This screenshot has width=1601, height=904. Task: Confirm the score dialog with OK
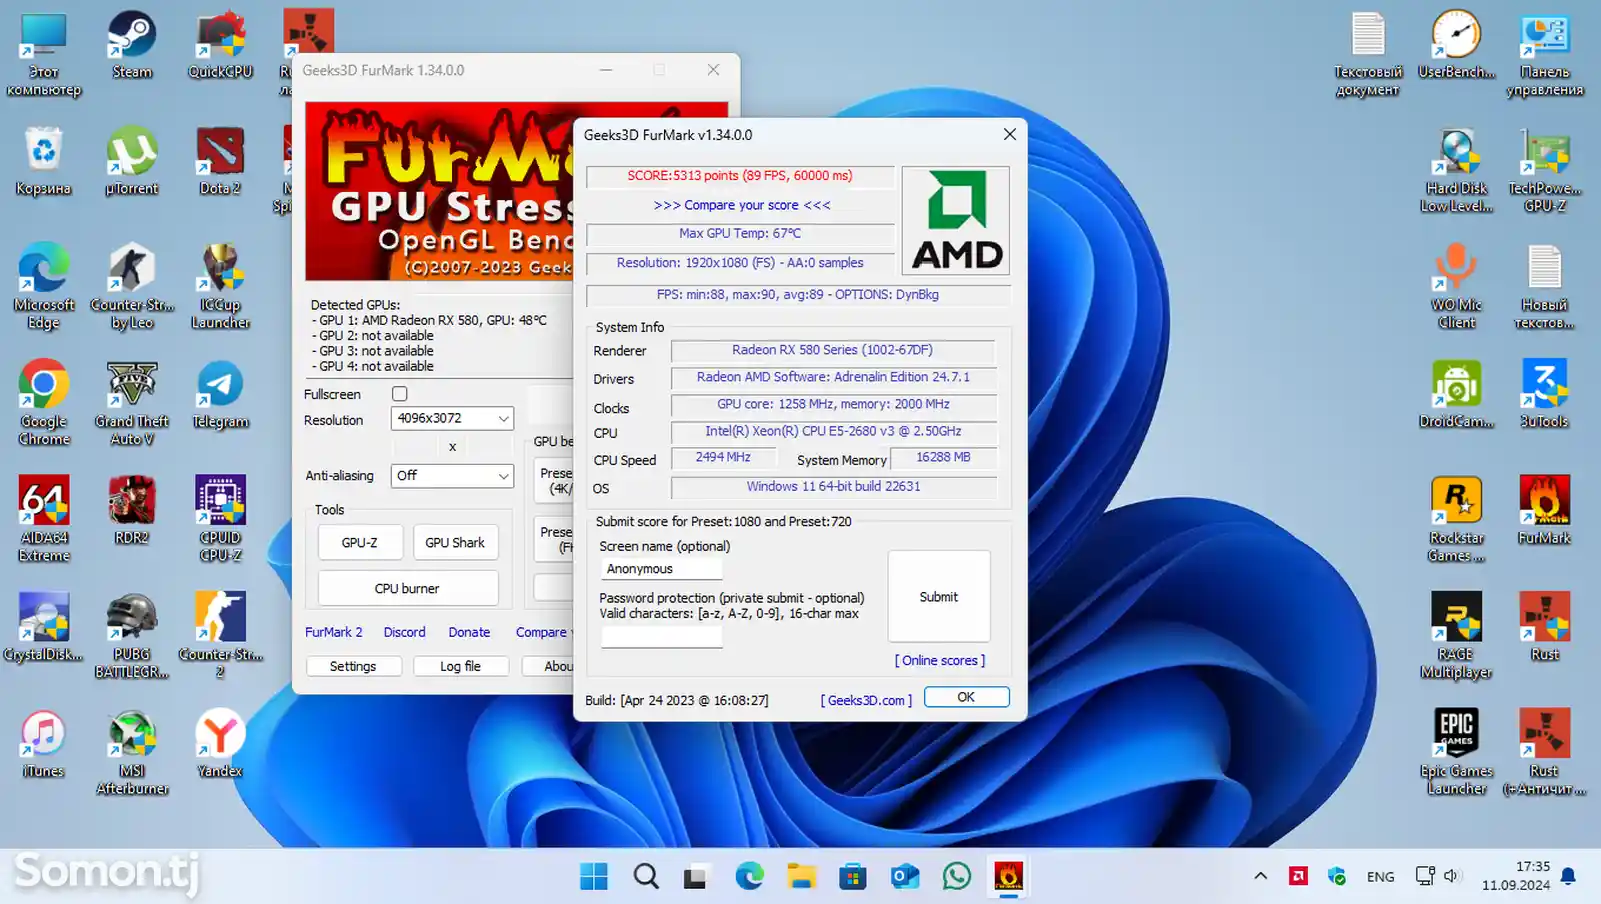(966, 697)
